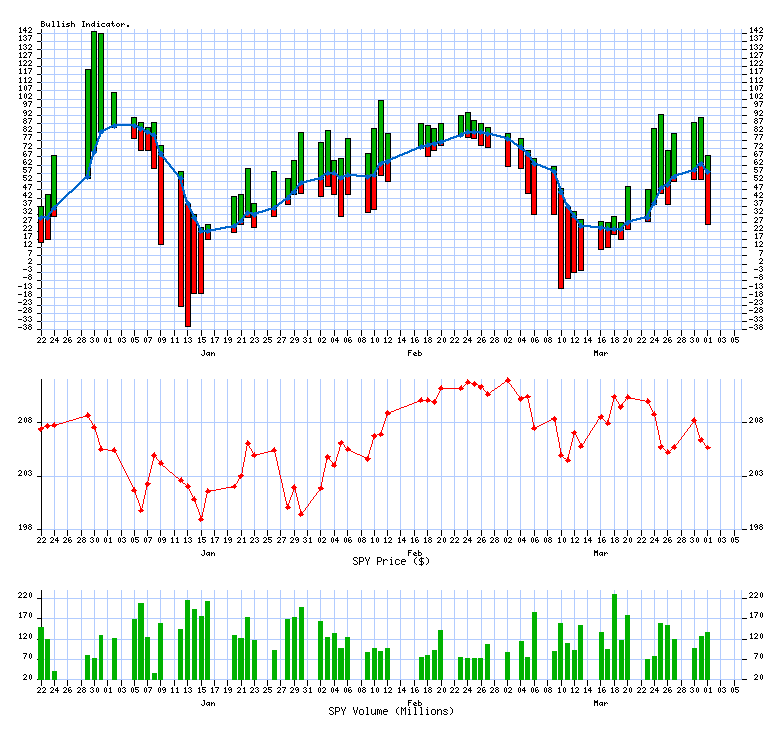Click the leftmost bar in the SPY volume chart

(41, 652)
